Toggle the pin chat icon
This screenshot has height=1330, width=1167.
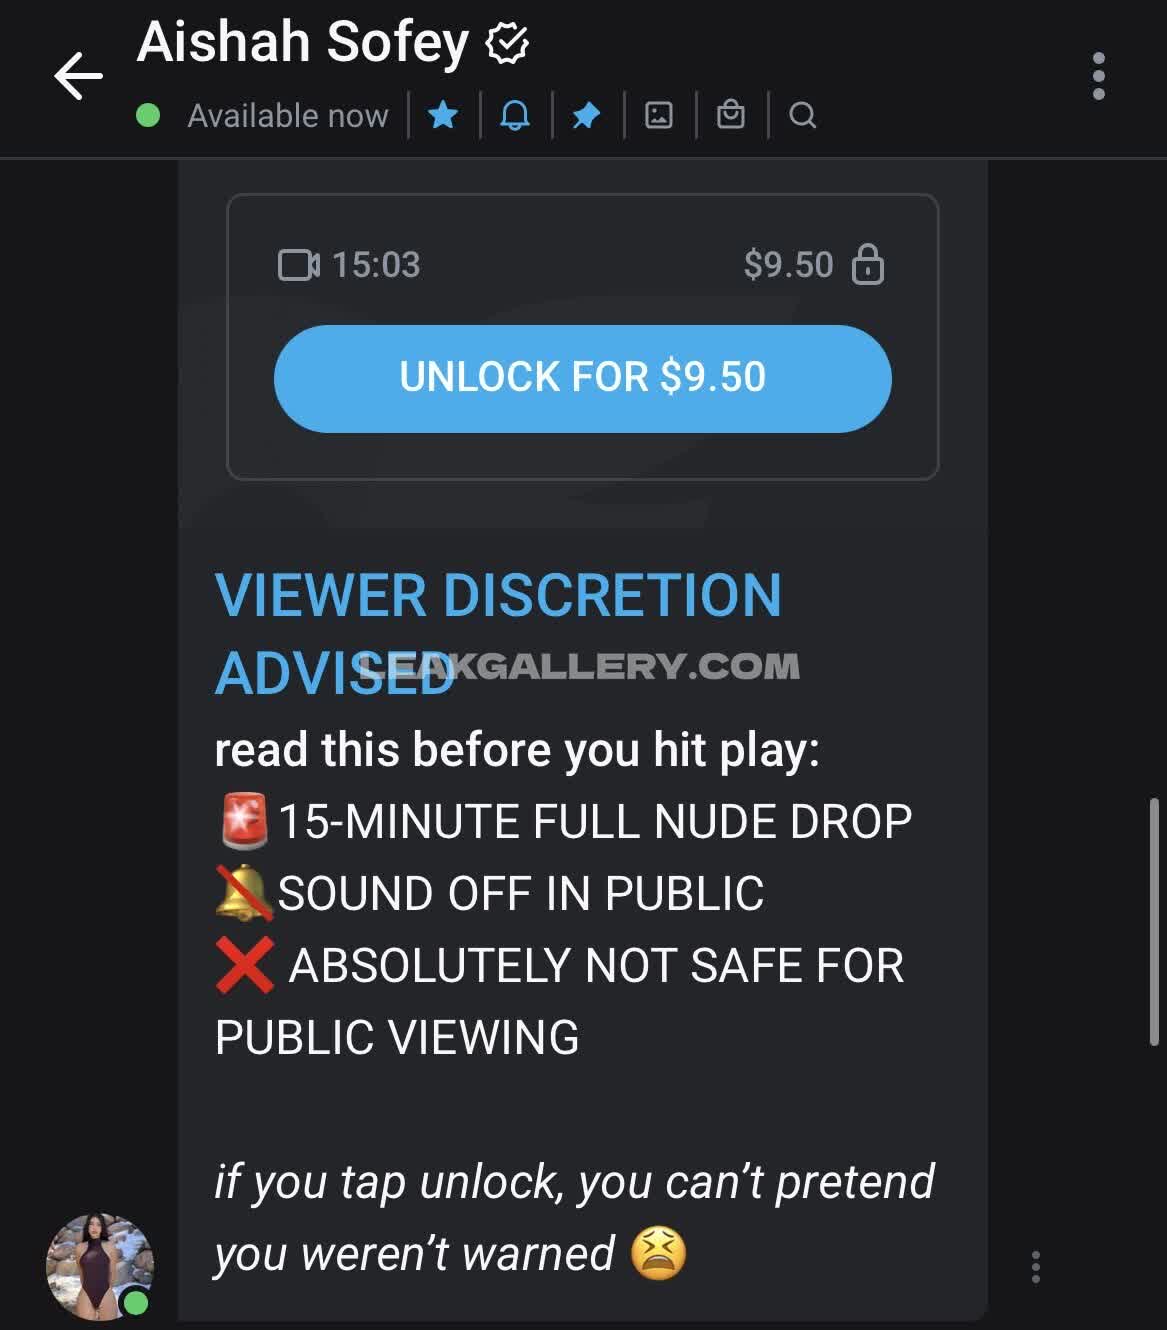coord(586,116)
